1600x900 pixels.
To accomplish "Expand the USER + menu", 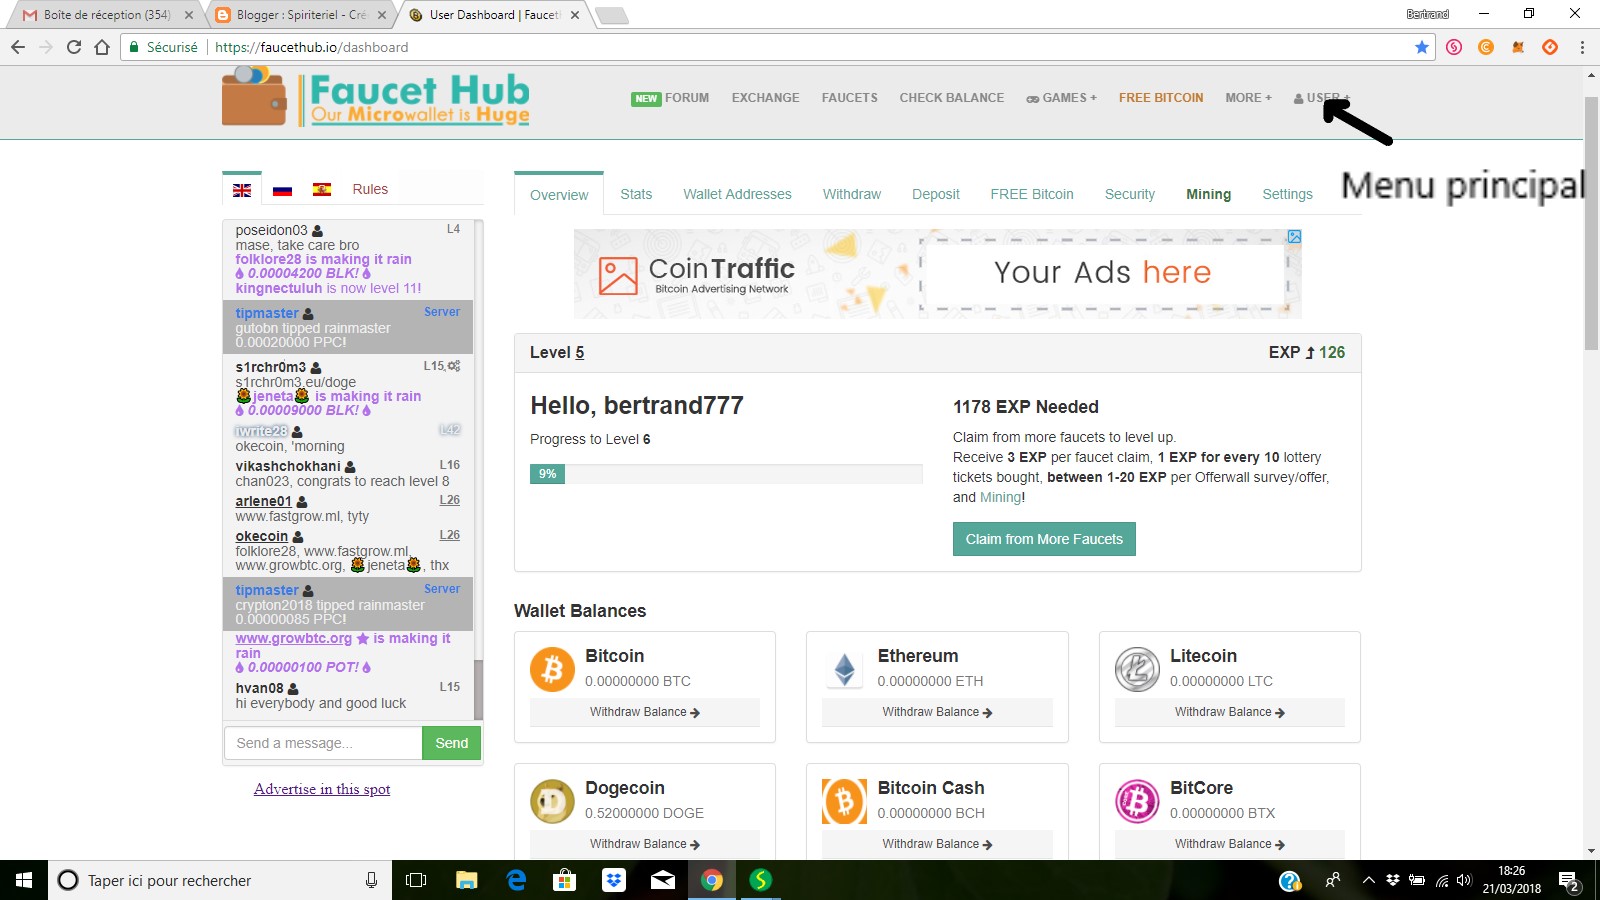I will [1320, 98].
